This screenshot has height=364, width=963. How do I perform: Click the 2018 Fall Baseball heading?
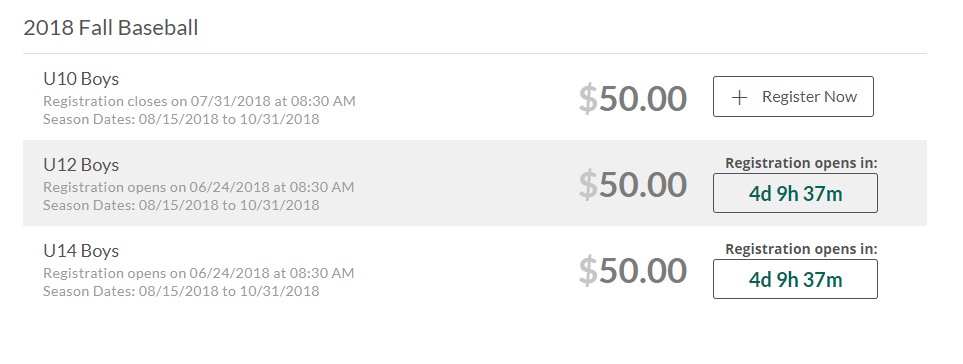[x=111, y=28]
